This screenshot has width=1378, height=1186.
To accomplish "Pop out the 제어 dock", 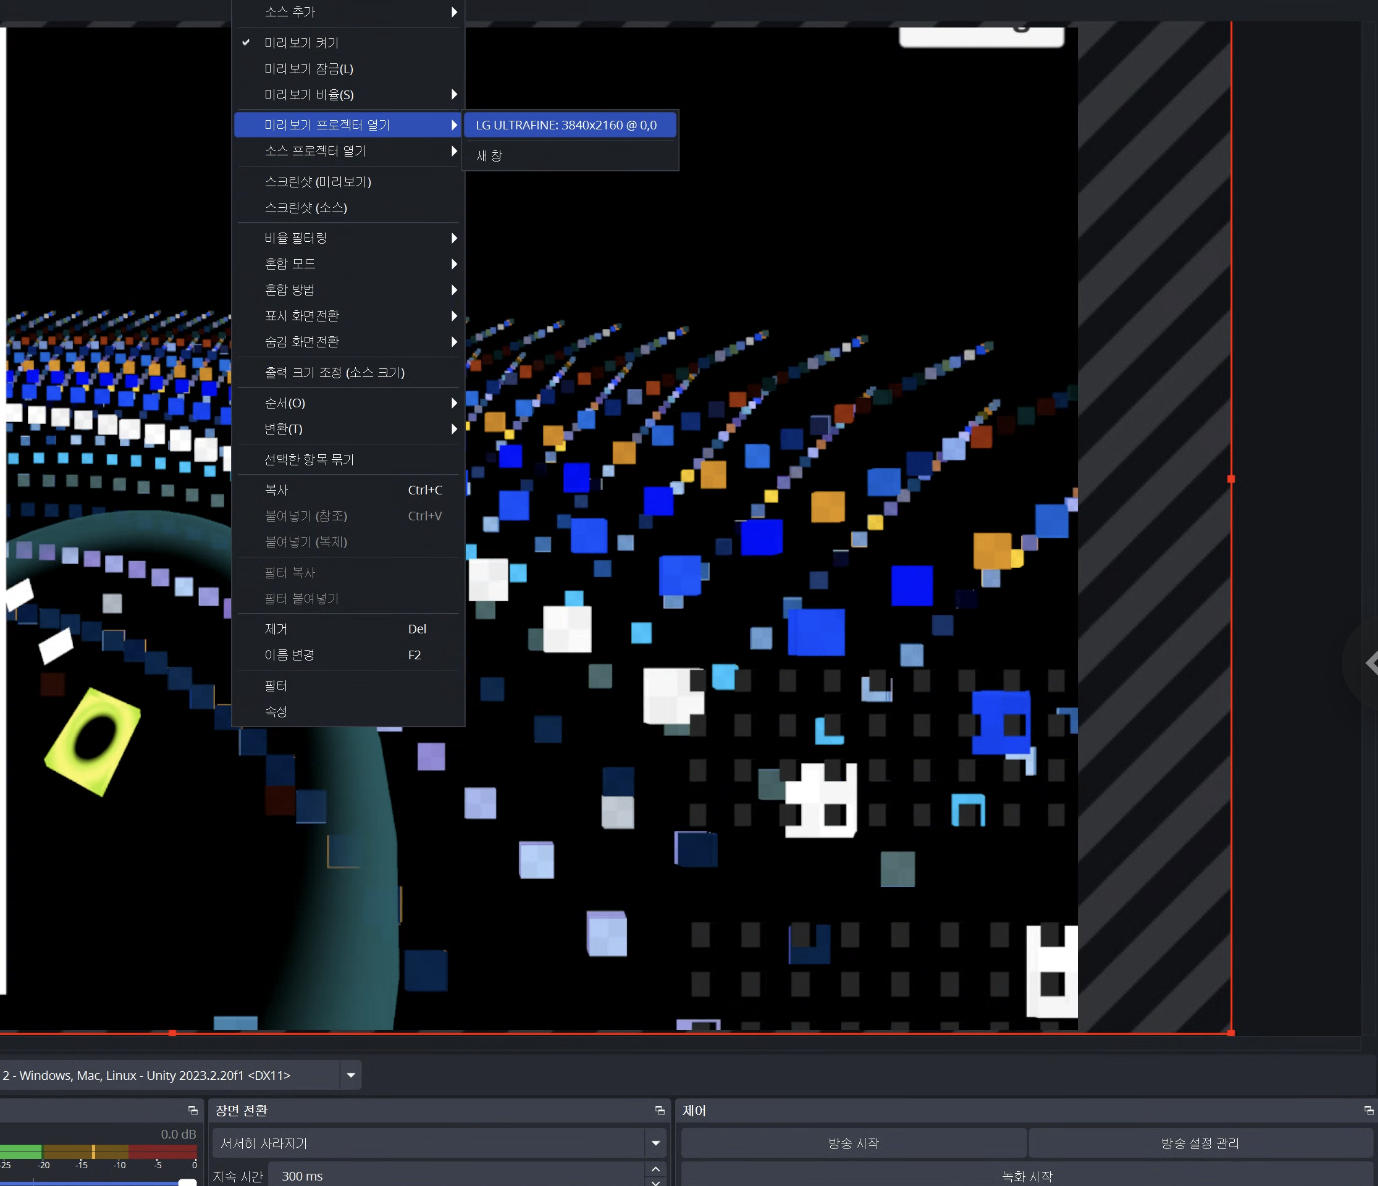I will [1369, 1111].
